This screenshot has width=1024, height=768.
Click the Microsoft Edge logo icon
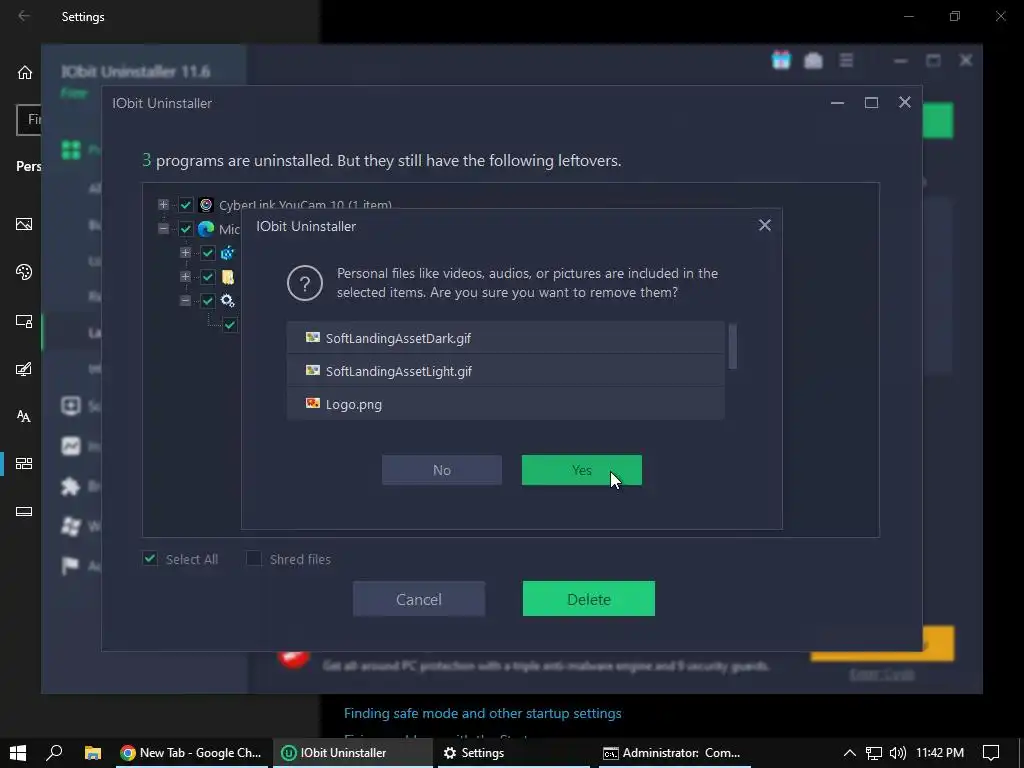point(206,229)
